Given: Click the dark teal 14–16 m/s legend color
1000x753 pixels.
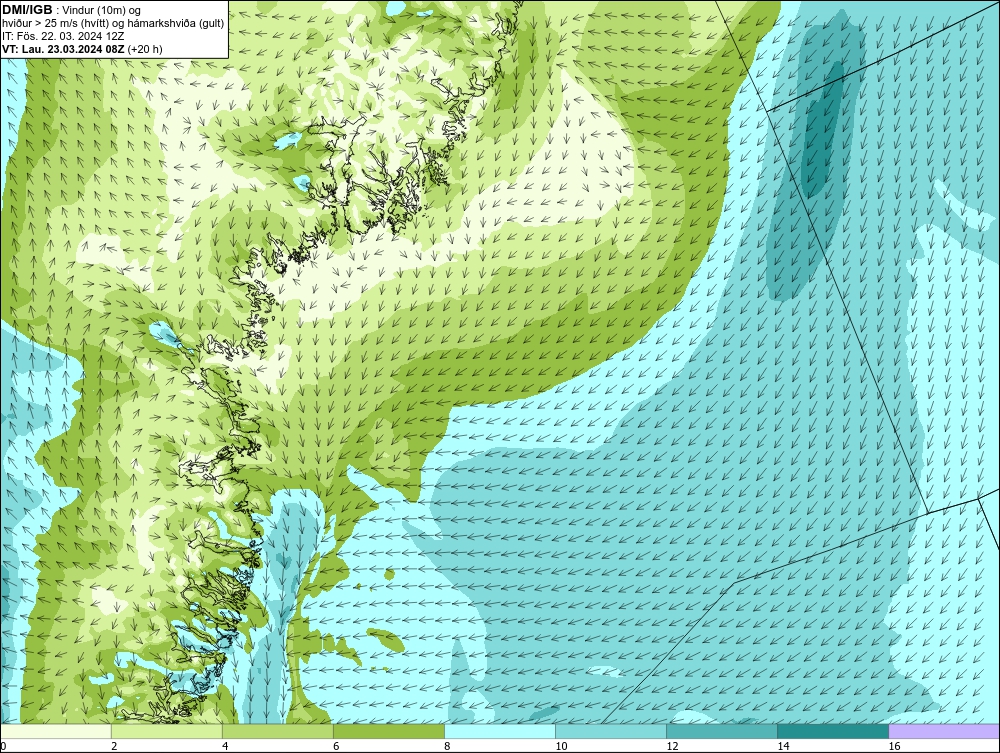Looking at the screenshot, I should click(x=832, y=731).
